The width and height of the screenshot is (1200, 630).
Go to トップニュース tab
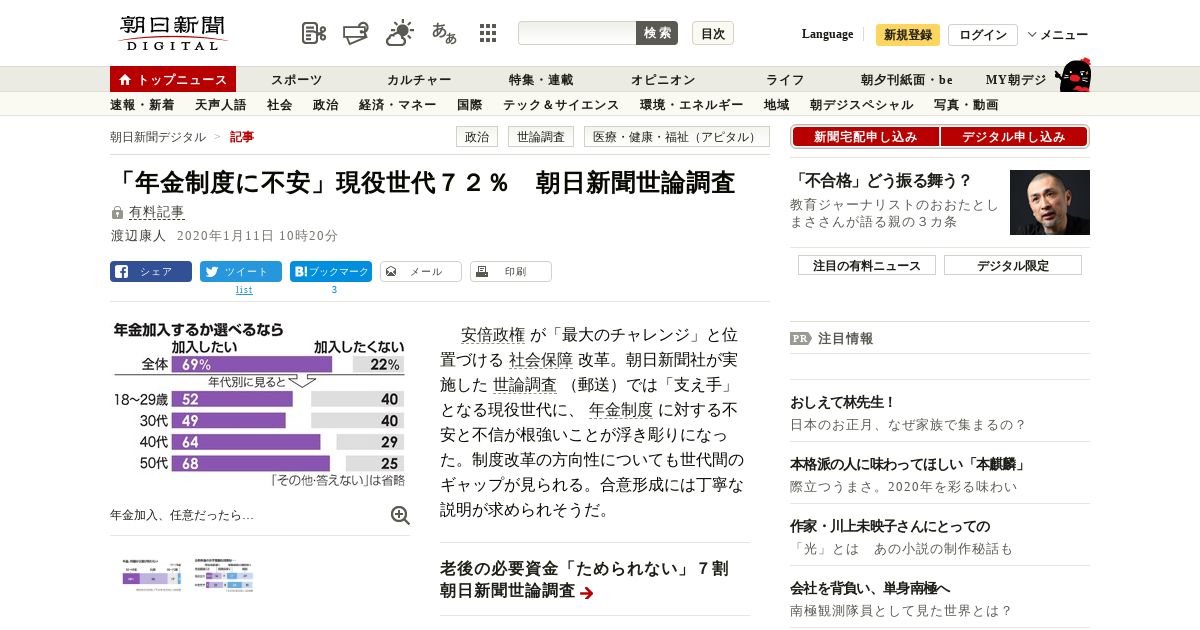(x=173, y=79)
